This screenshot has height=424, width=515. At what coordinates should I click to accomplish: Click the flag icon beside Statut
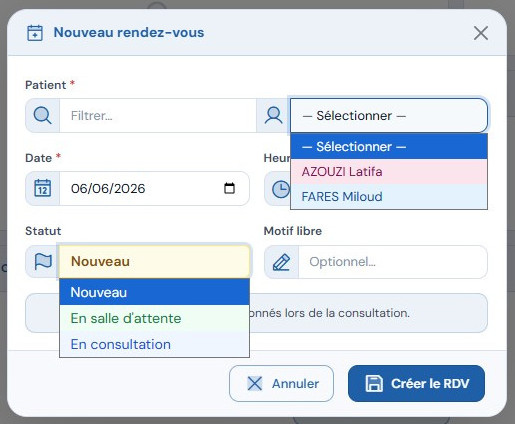[43, 261]
